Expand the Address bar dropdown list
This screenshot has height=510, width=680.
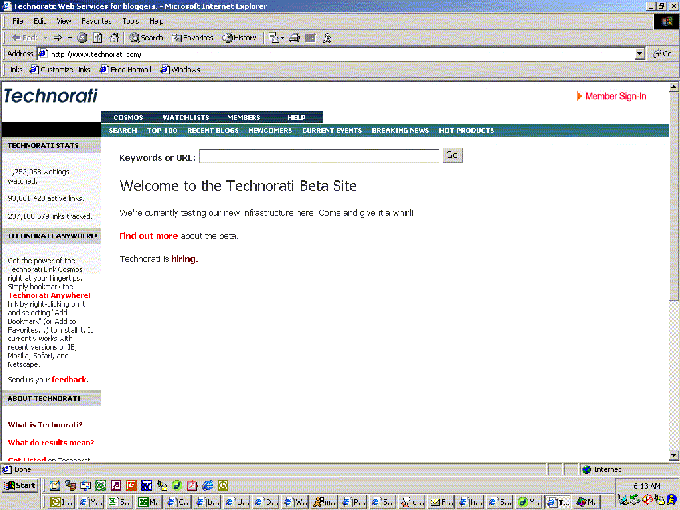pos(640,54)
